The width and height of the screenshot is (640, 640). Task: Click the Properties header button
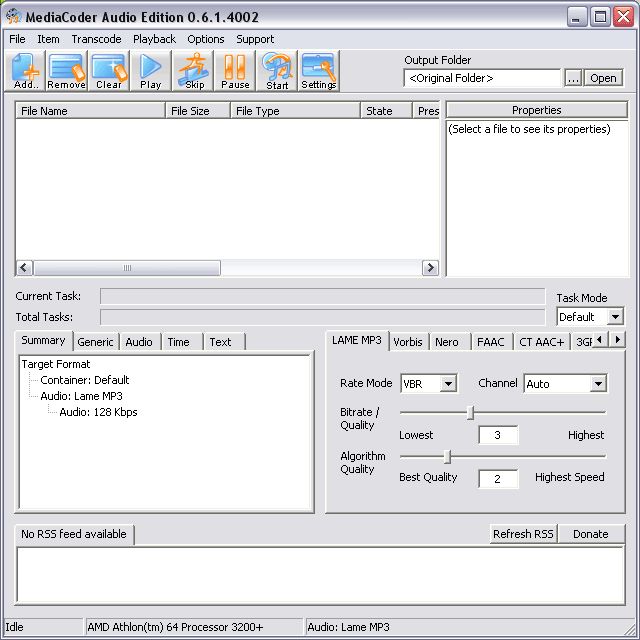point(537,110)
